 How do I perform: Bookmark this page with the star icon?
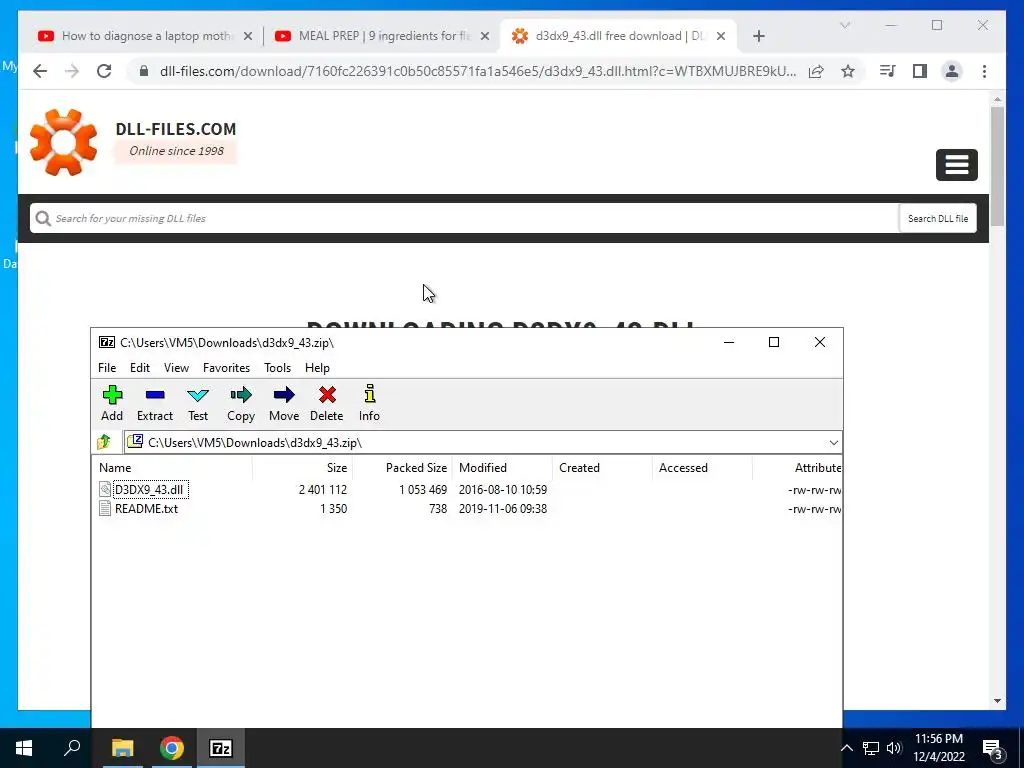(848, 71)
